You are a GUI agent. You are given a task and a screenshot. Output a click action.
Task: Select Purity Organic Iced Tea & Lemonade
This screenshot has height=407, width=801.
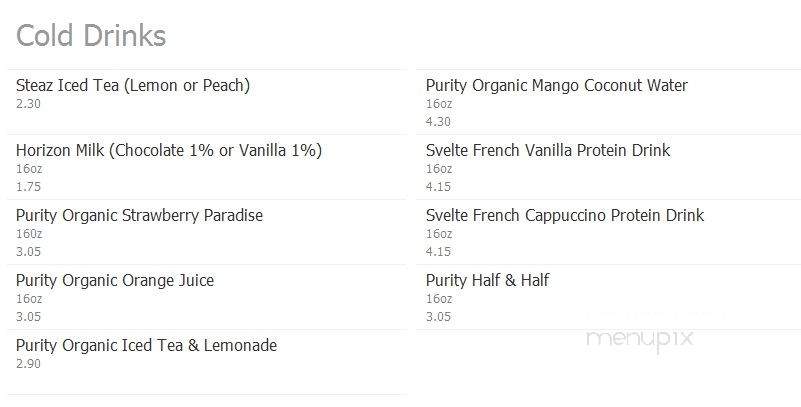tap(146, 345)
